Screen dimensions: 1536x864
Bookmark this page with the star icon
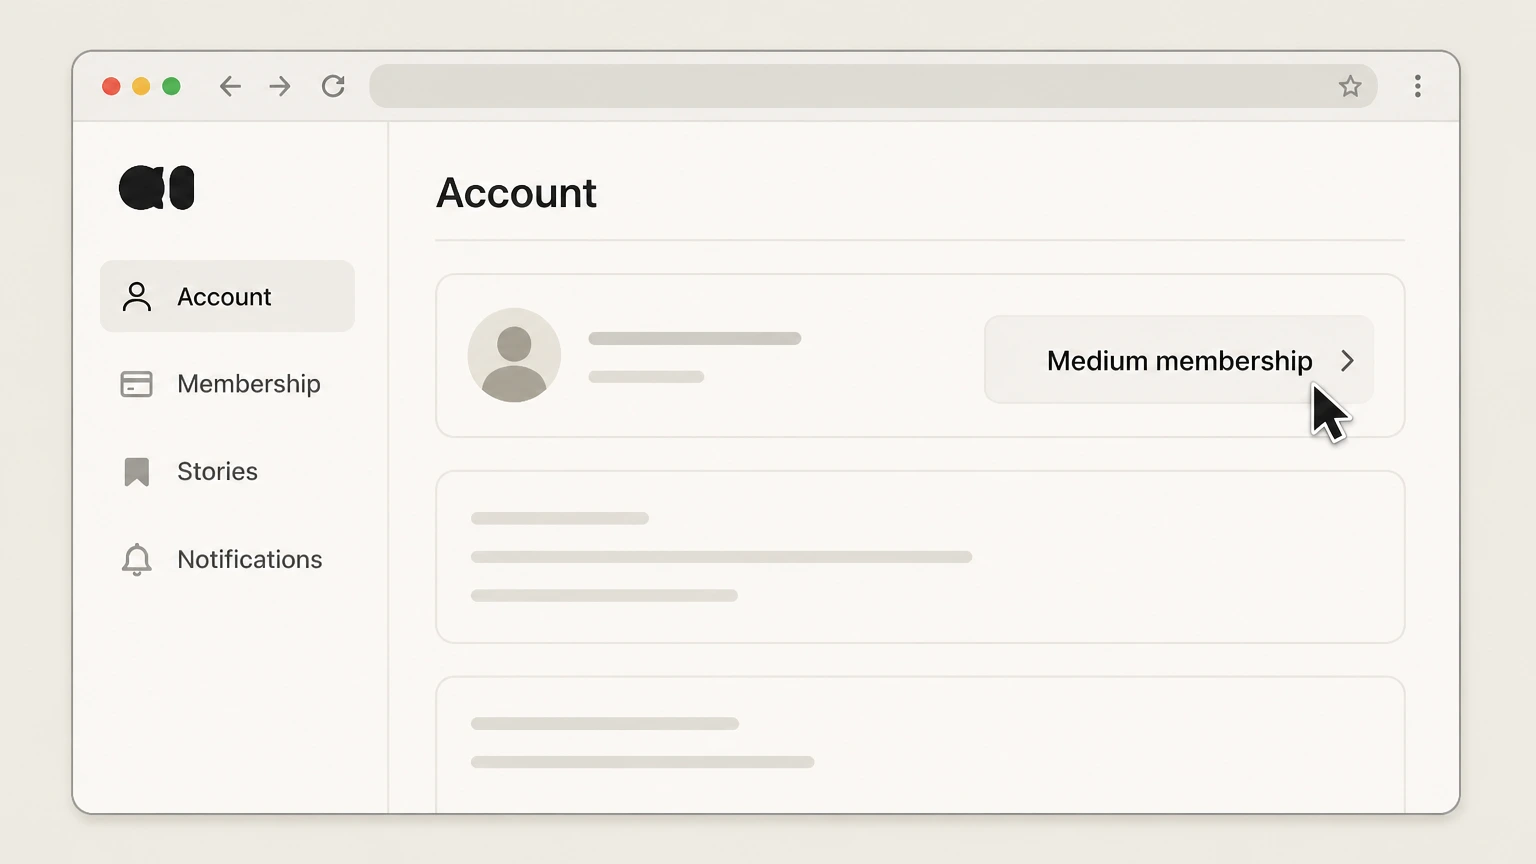coord(1350,86)
